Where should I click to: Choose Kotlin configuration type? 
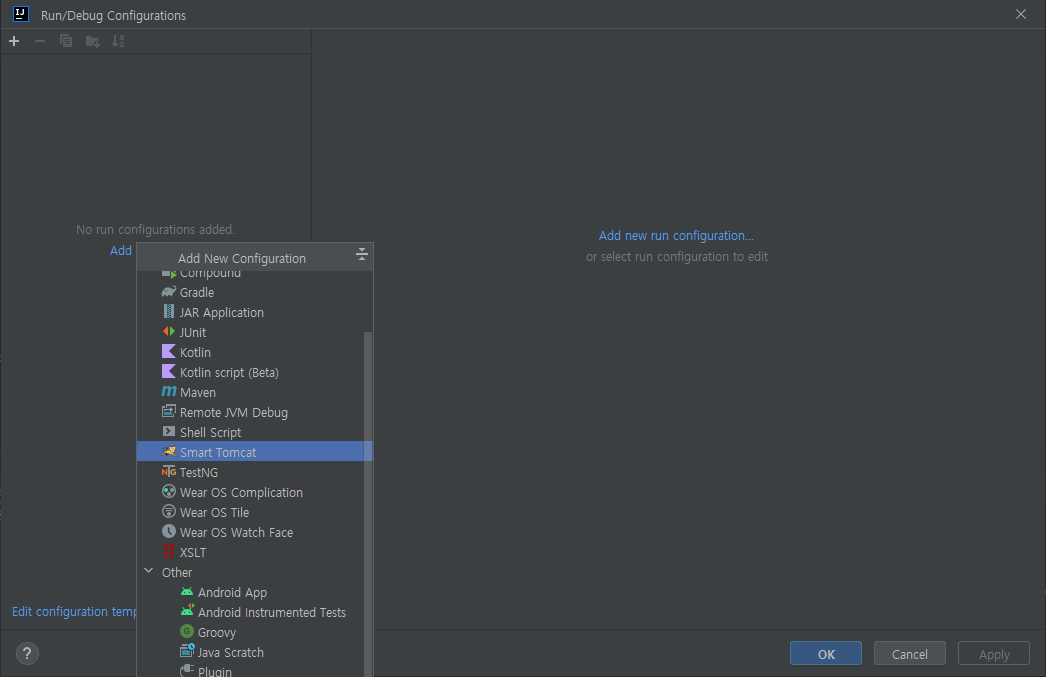click(x=253, y=352)
